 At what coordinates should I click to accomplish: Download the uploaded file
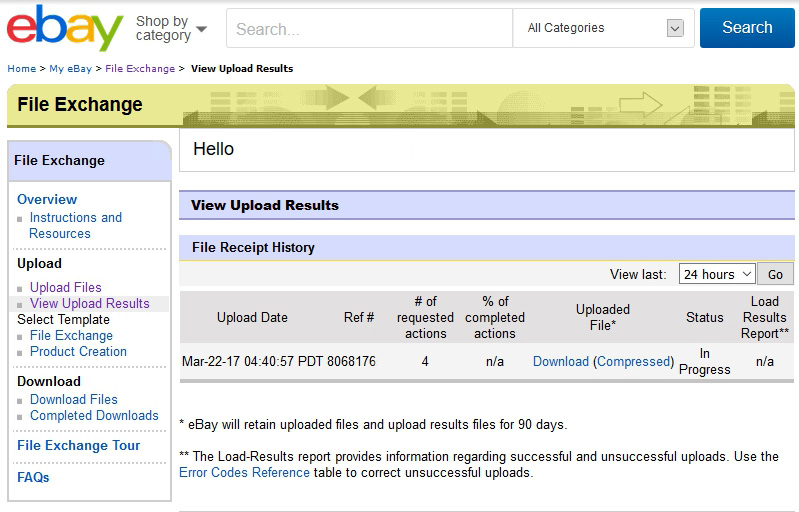point(561,362)
